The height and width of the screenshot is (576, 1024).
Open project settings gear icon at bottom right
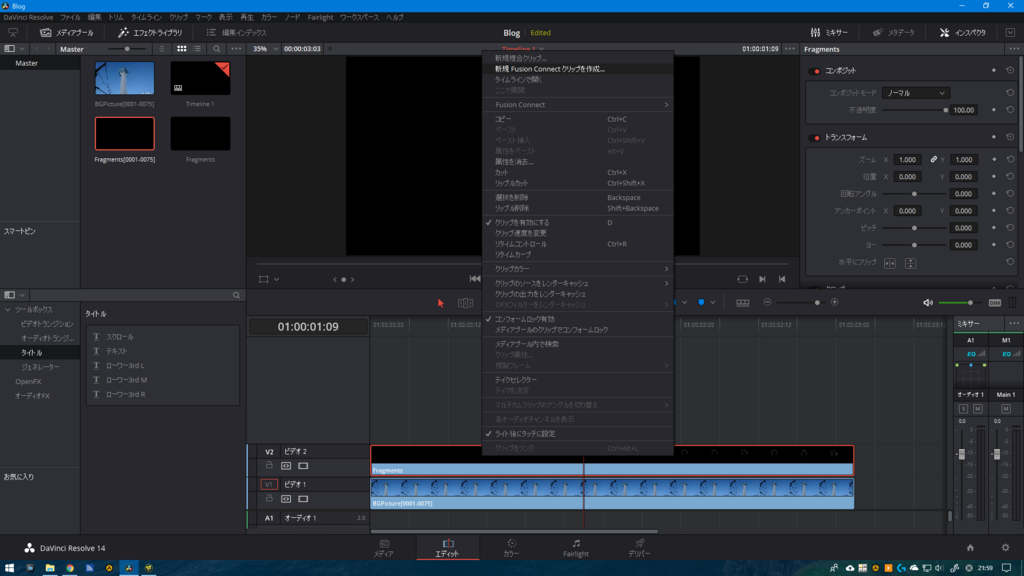click(1006, 548)
